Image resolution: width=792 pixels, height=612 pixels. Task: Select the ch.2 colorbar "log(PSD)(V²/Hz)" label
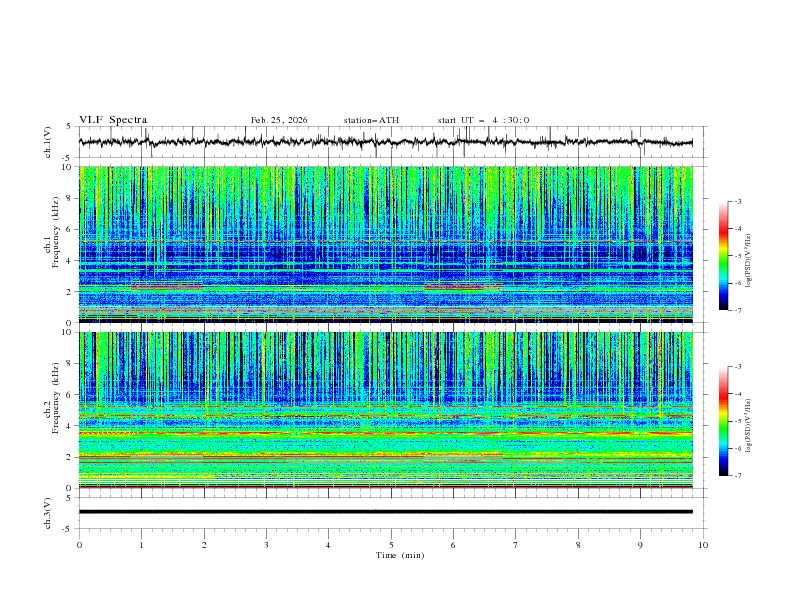[x=748, y=425]
